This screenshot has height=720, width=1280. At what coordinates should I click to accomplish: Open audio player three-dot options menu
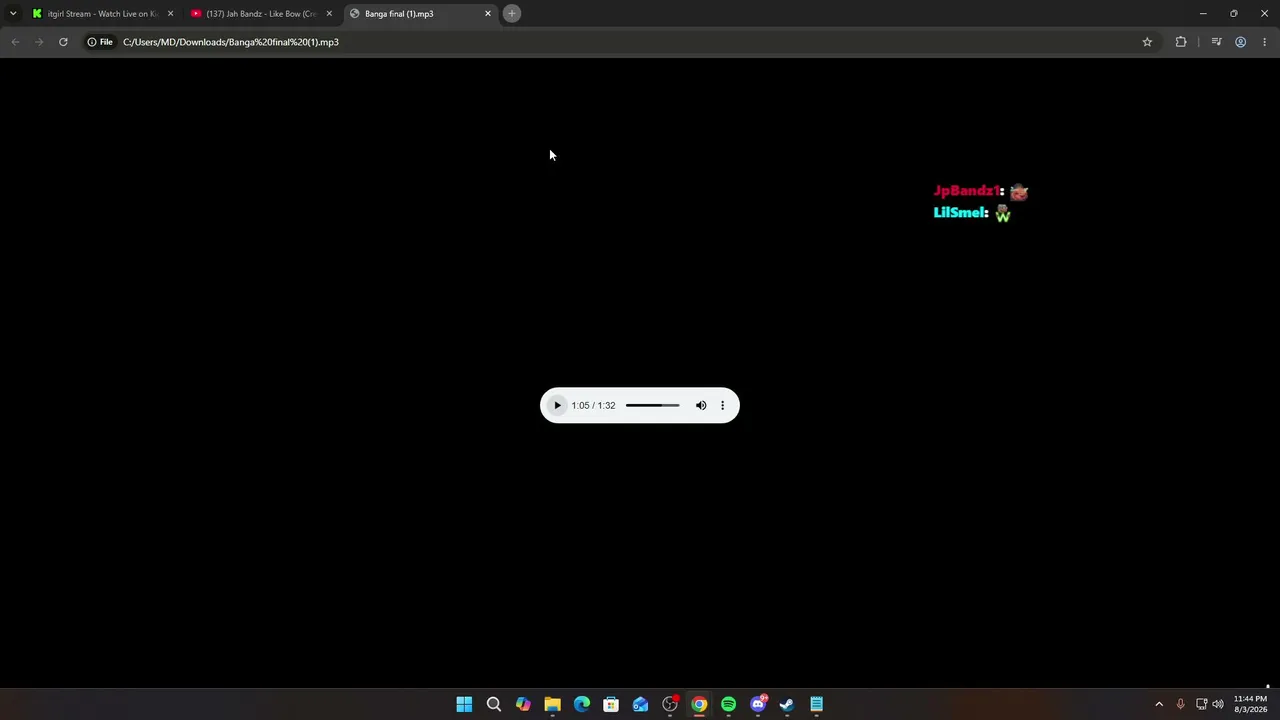click(722, 405)
